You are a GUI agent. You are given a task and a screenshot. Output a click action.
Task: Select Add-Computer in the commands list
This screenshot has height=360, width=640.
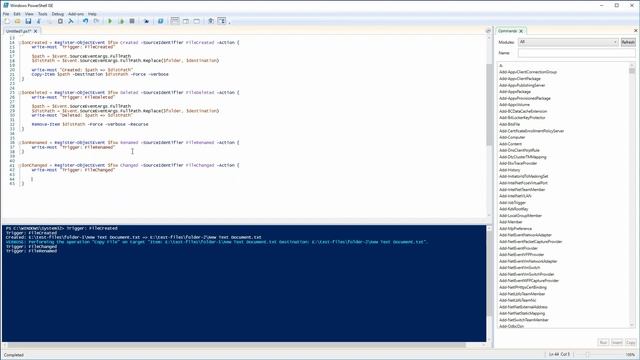click(x=512, y=138)
